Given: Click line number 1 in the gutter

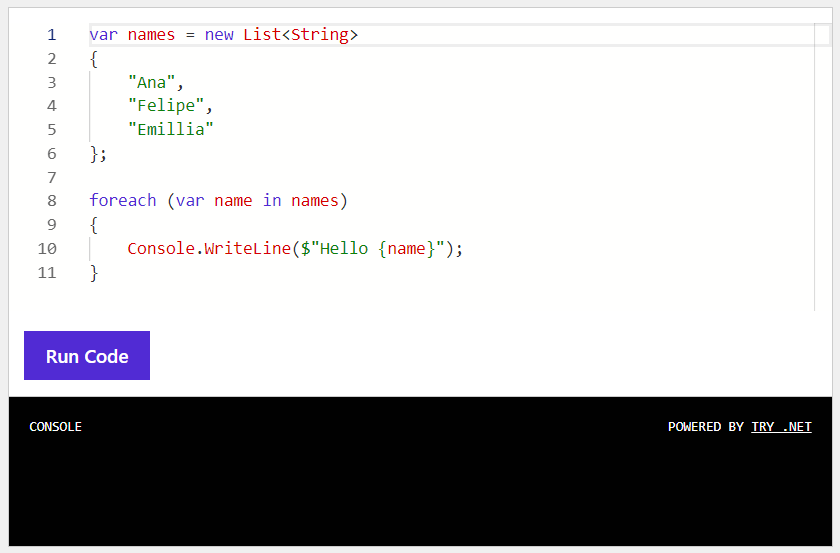Looking at the screenshot, I should point(52,35).
